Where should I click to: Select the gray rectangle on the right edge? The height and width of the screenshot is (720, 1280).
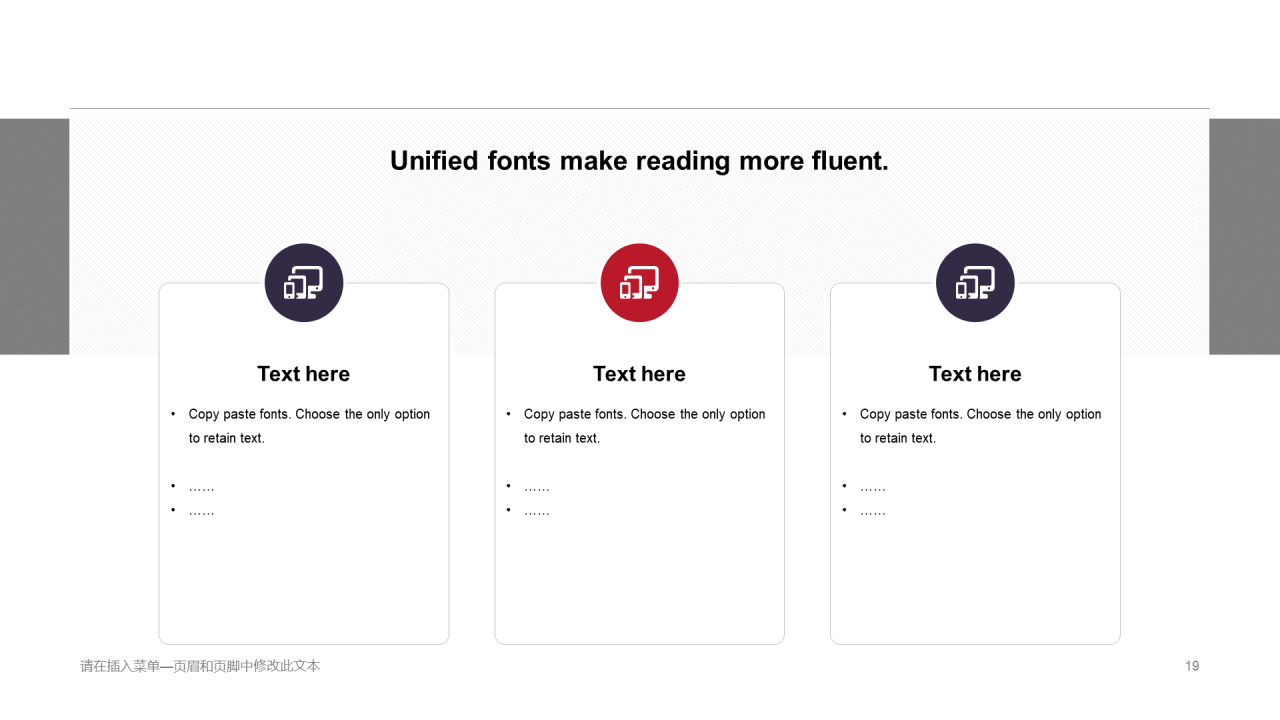[x=1244, y=236]
